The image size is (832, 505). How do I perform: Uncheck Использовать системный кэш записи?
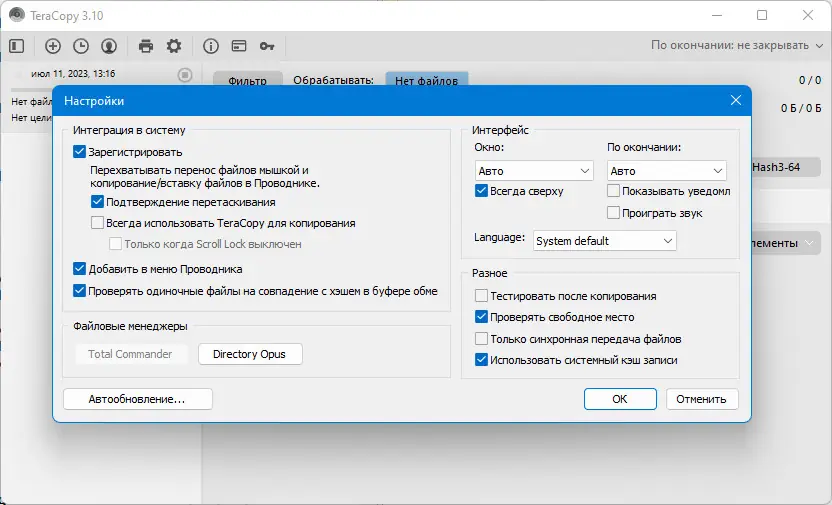[481, 360]
